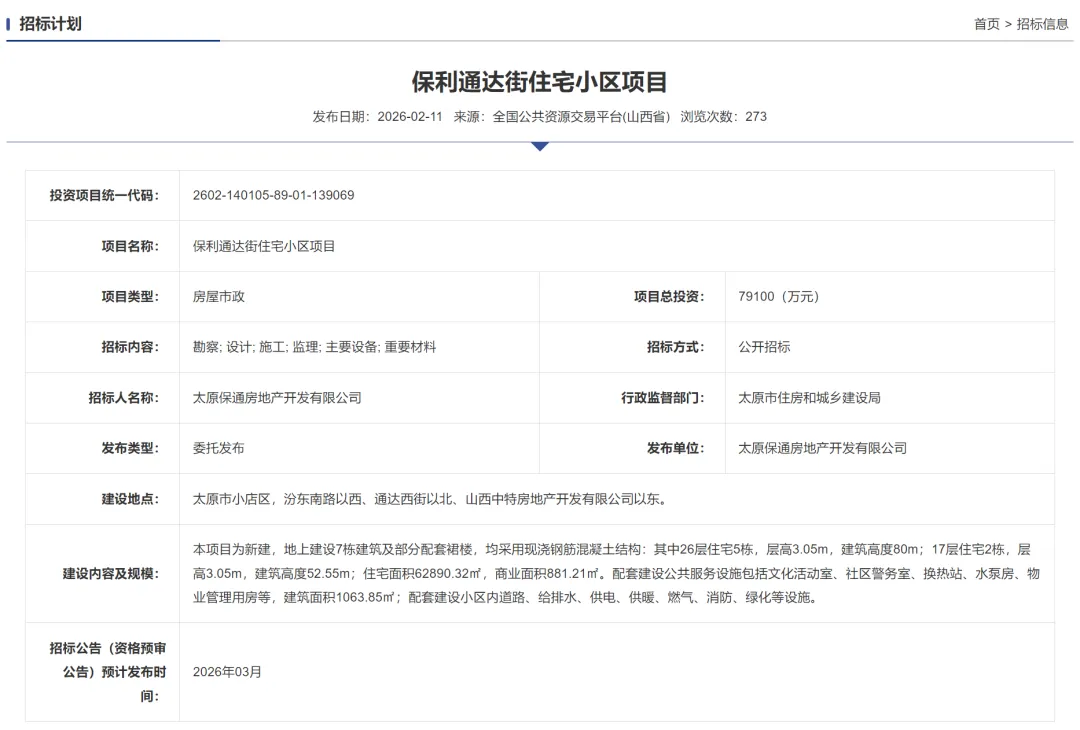Click the expected date 2026年03月
The image size is (1080, 730).
click(227, 672)
